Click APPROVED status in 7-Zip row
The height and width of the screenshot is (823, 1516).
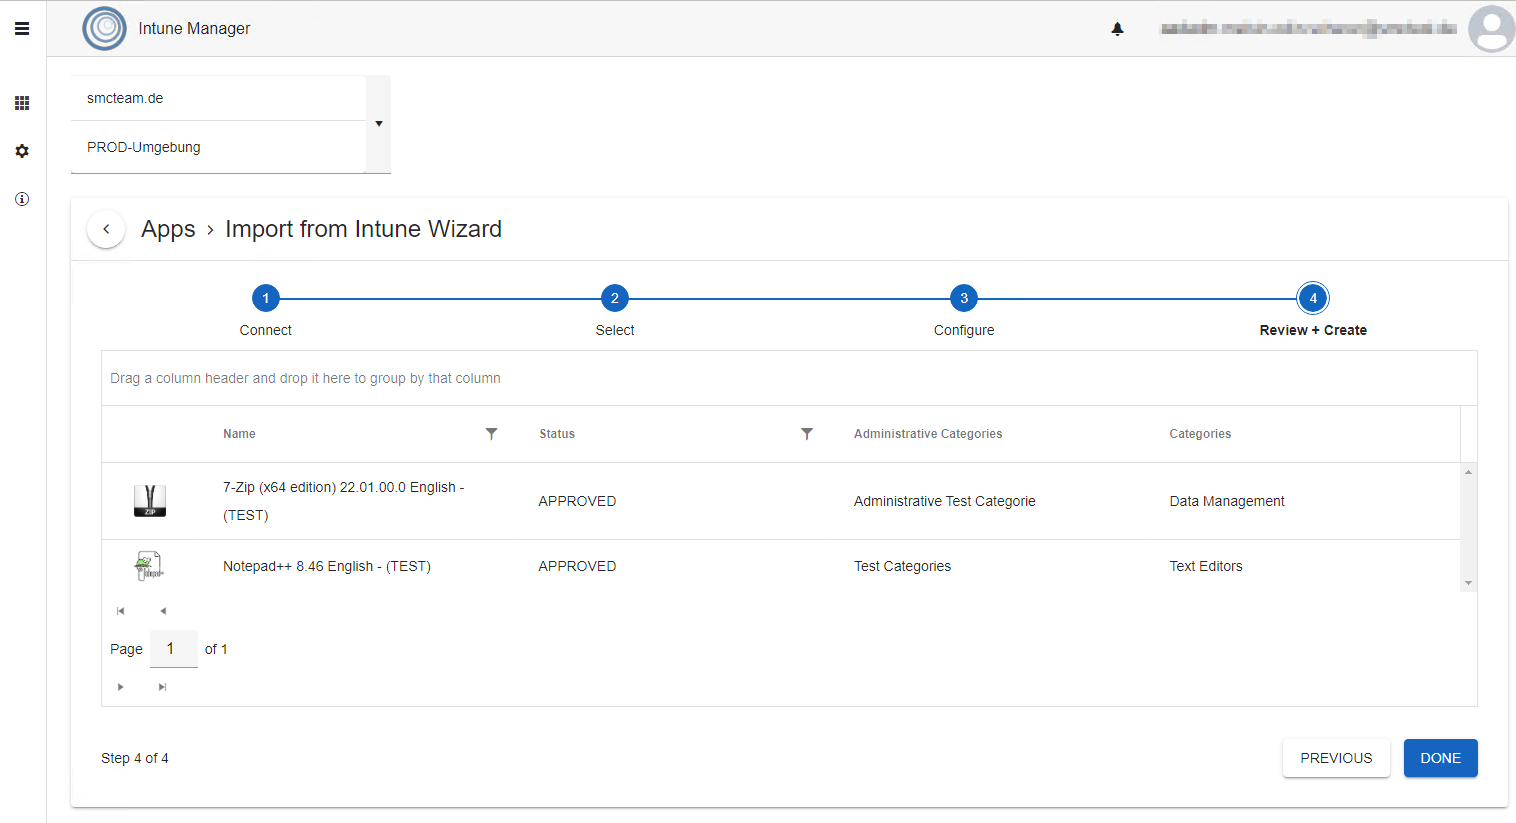(577, 501)
